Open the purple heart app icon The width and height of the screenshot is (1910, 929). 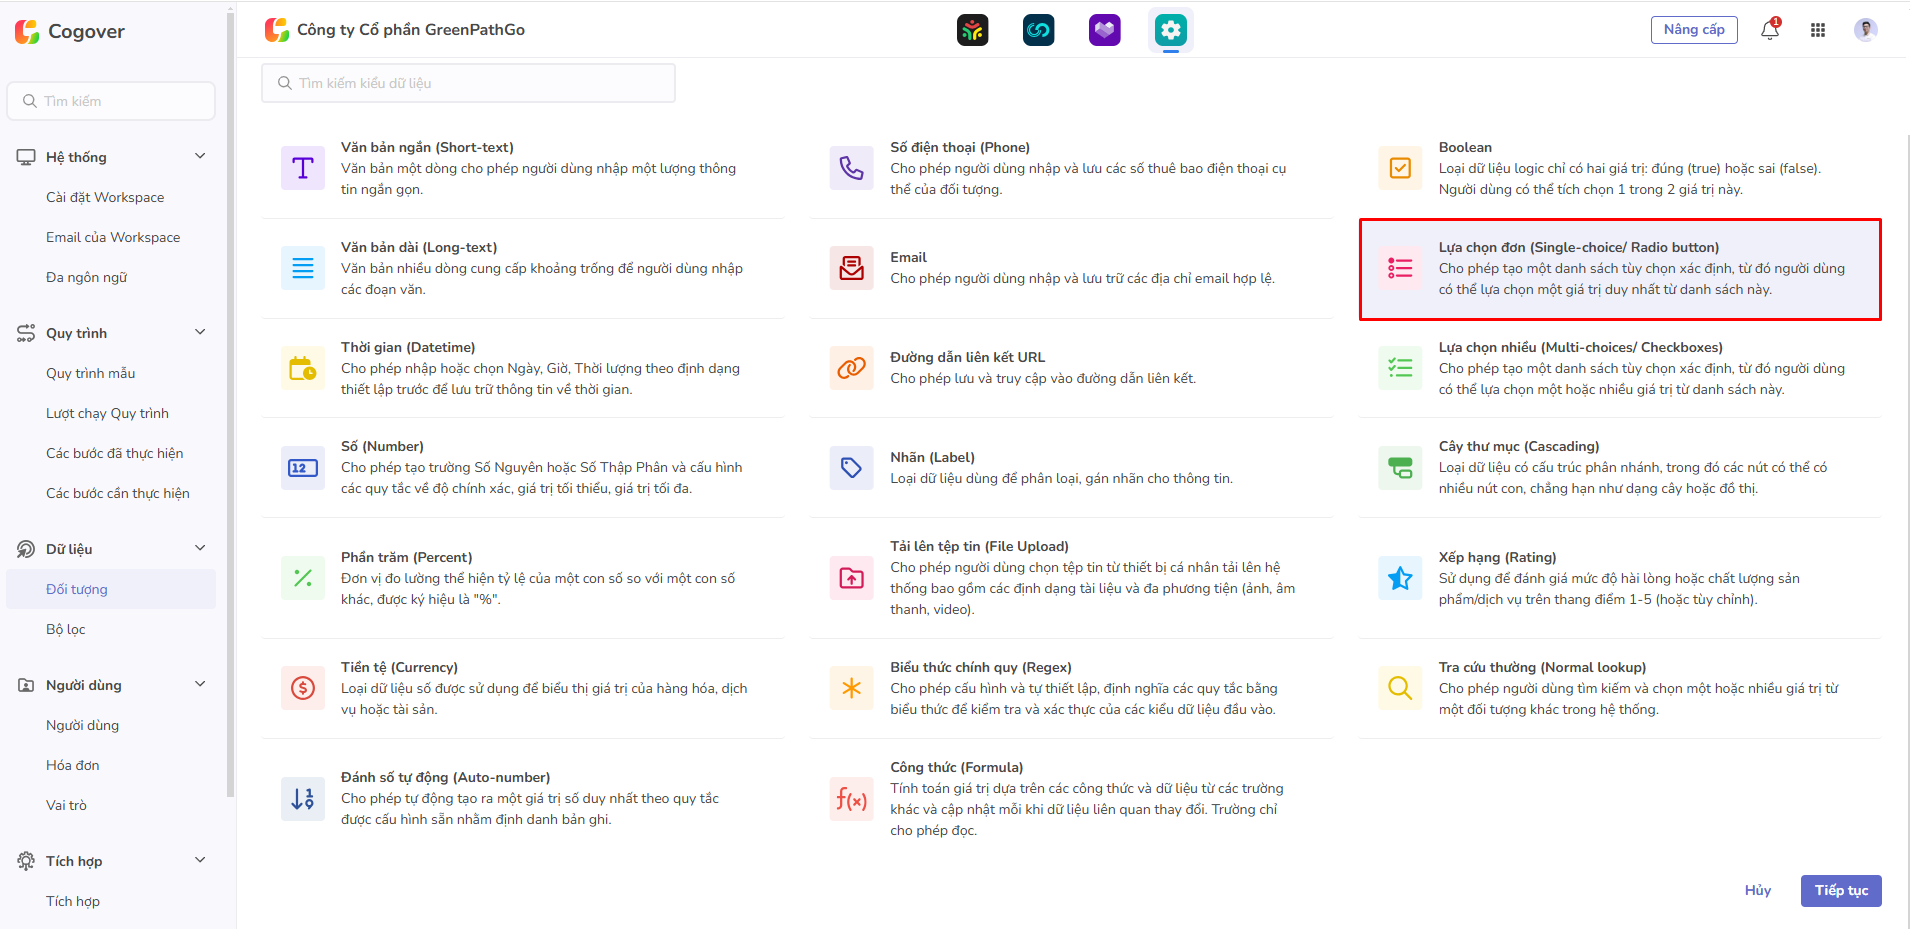tap(1104, 30)
